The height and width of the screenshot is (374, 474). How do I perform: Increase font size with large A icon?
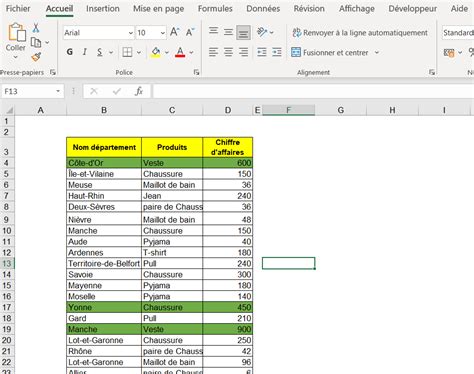point(174,32)
